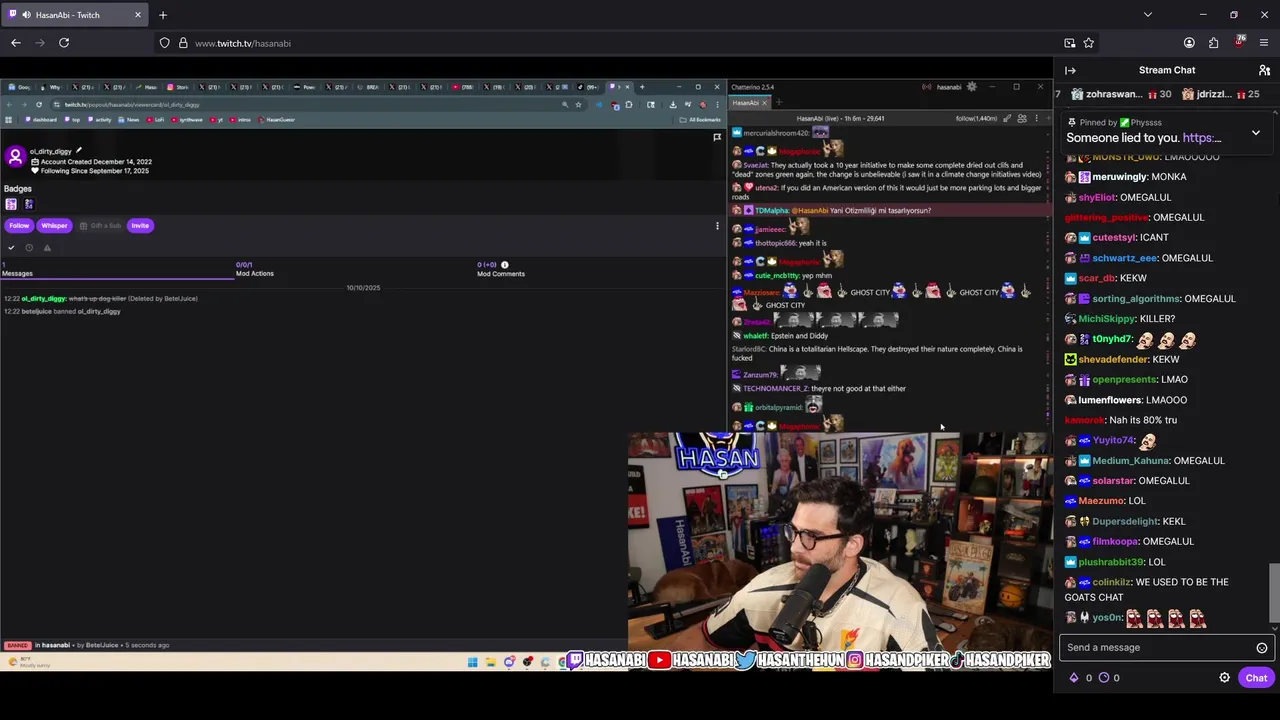Click username Dupersdelight in chat
This screenshot has width=1280, height=720.
[1124, 522]
